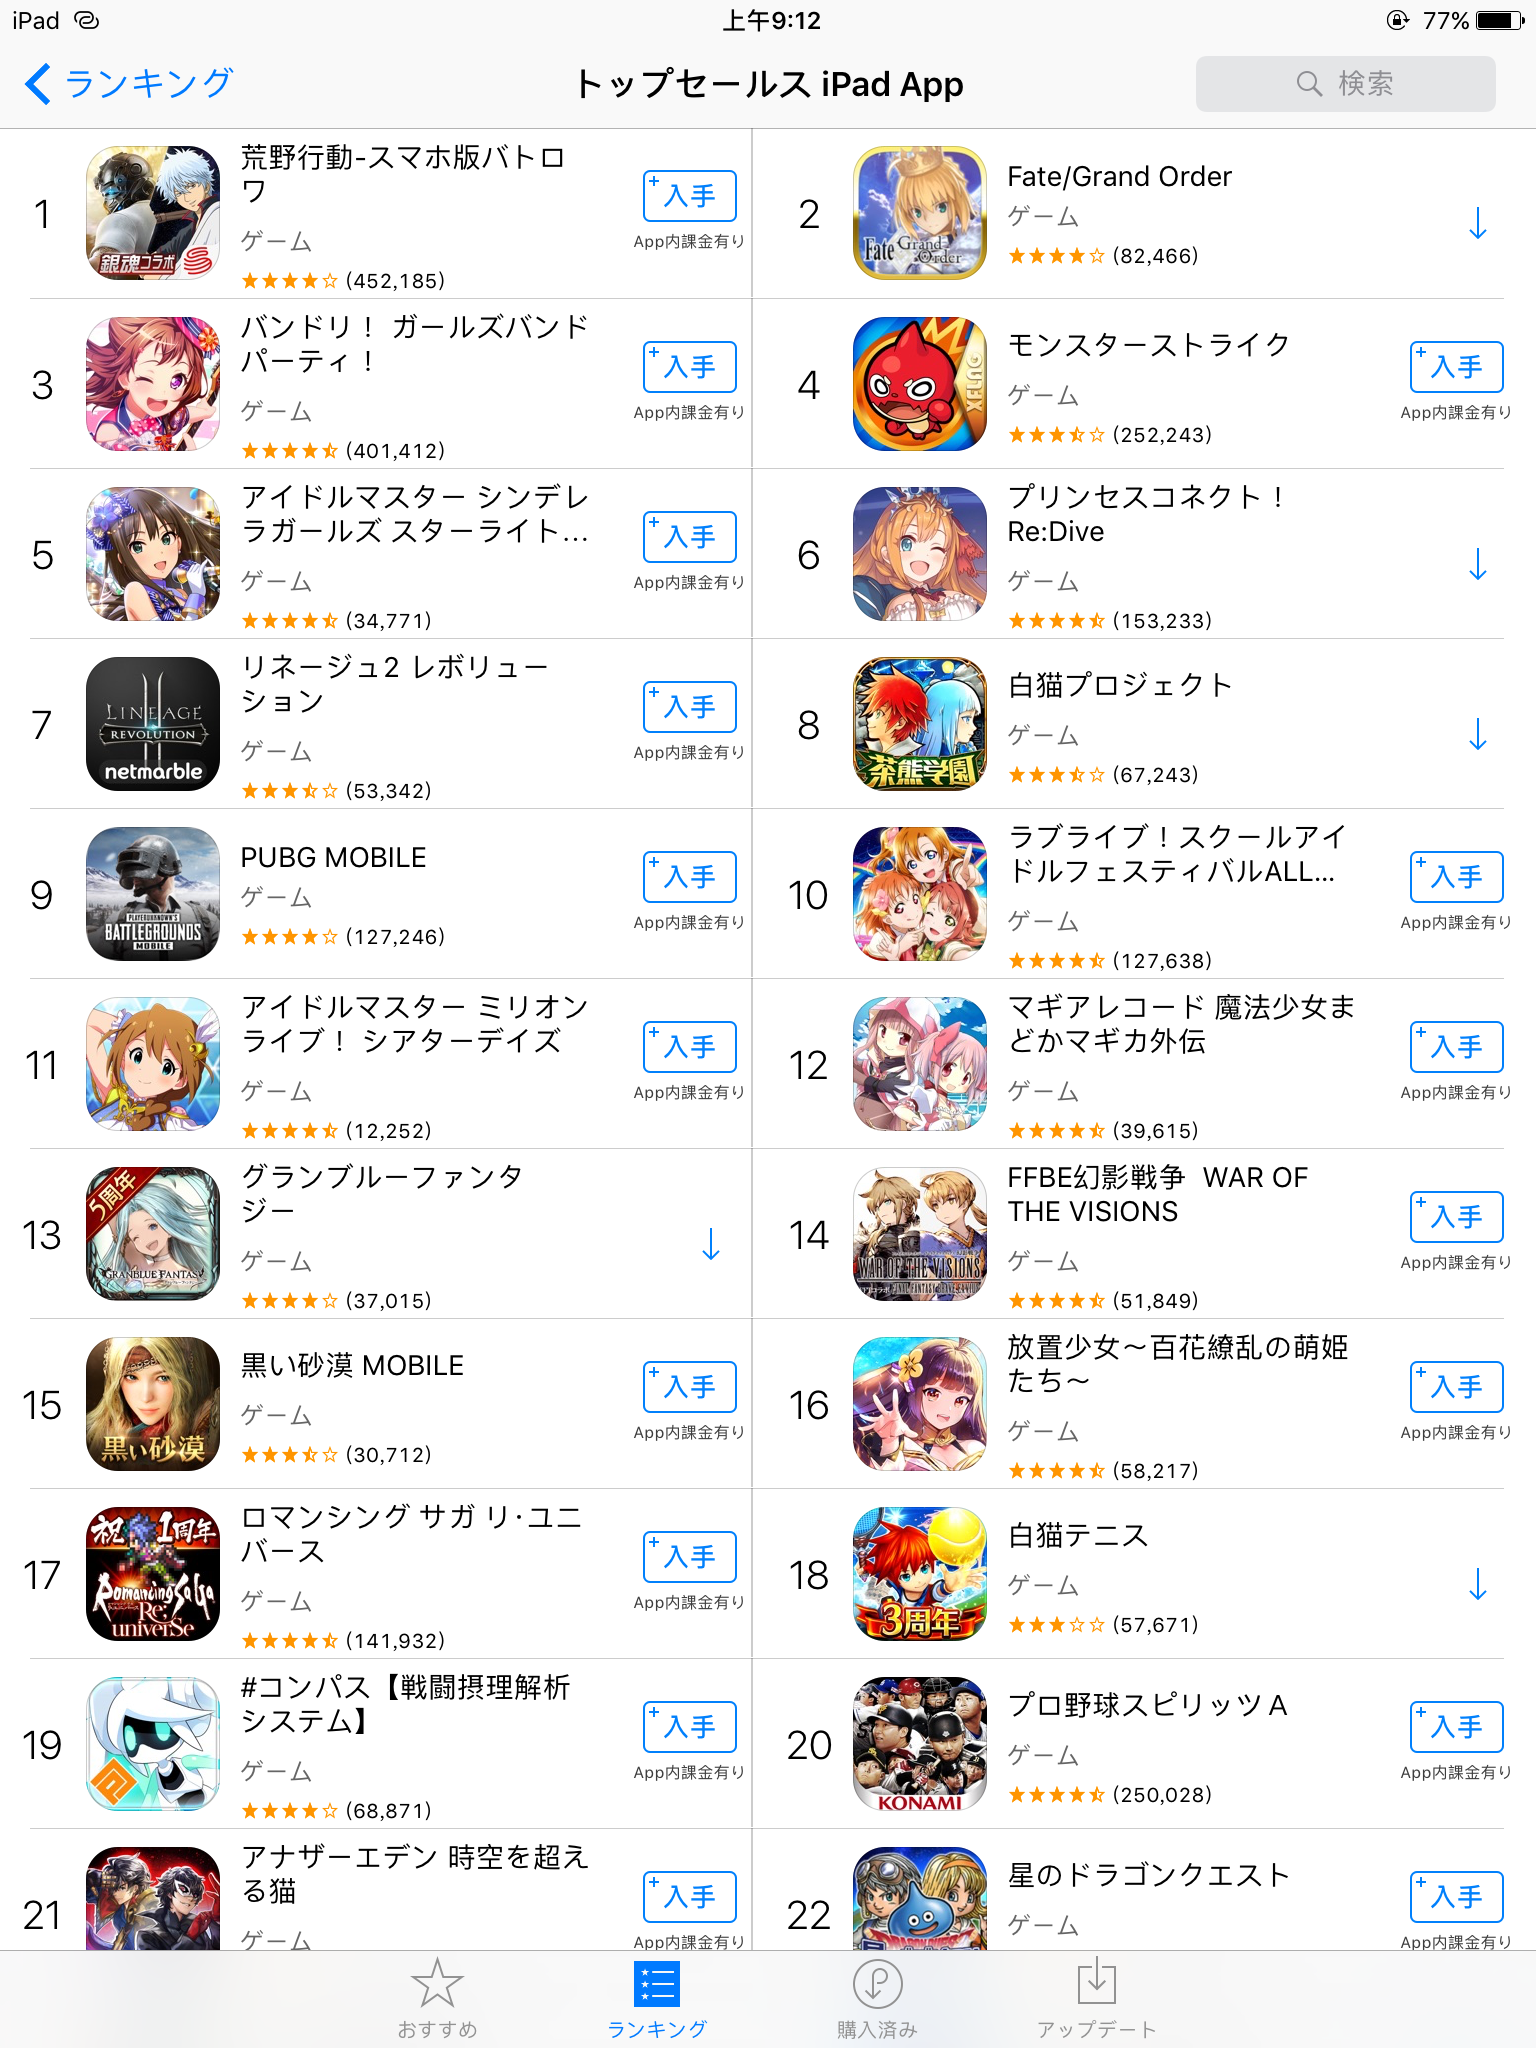The image size is (1536, 2048).
Task: Tap 入手 for プロ野球スピリッツA
Action: click(1457, 1726)
